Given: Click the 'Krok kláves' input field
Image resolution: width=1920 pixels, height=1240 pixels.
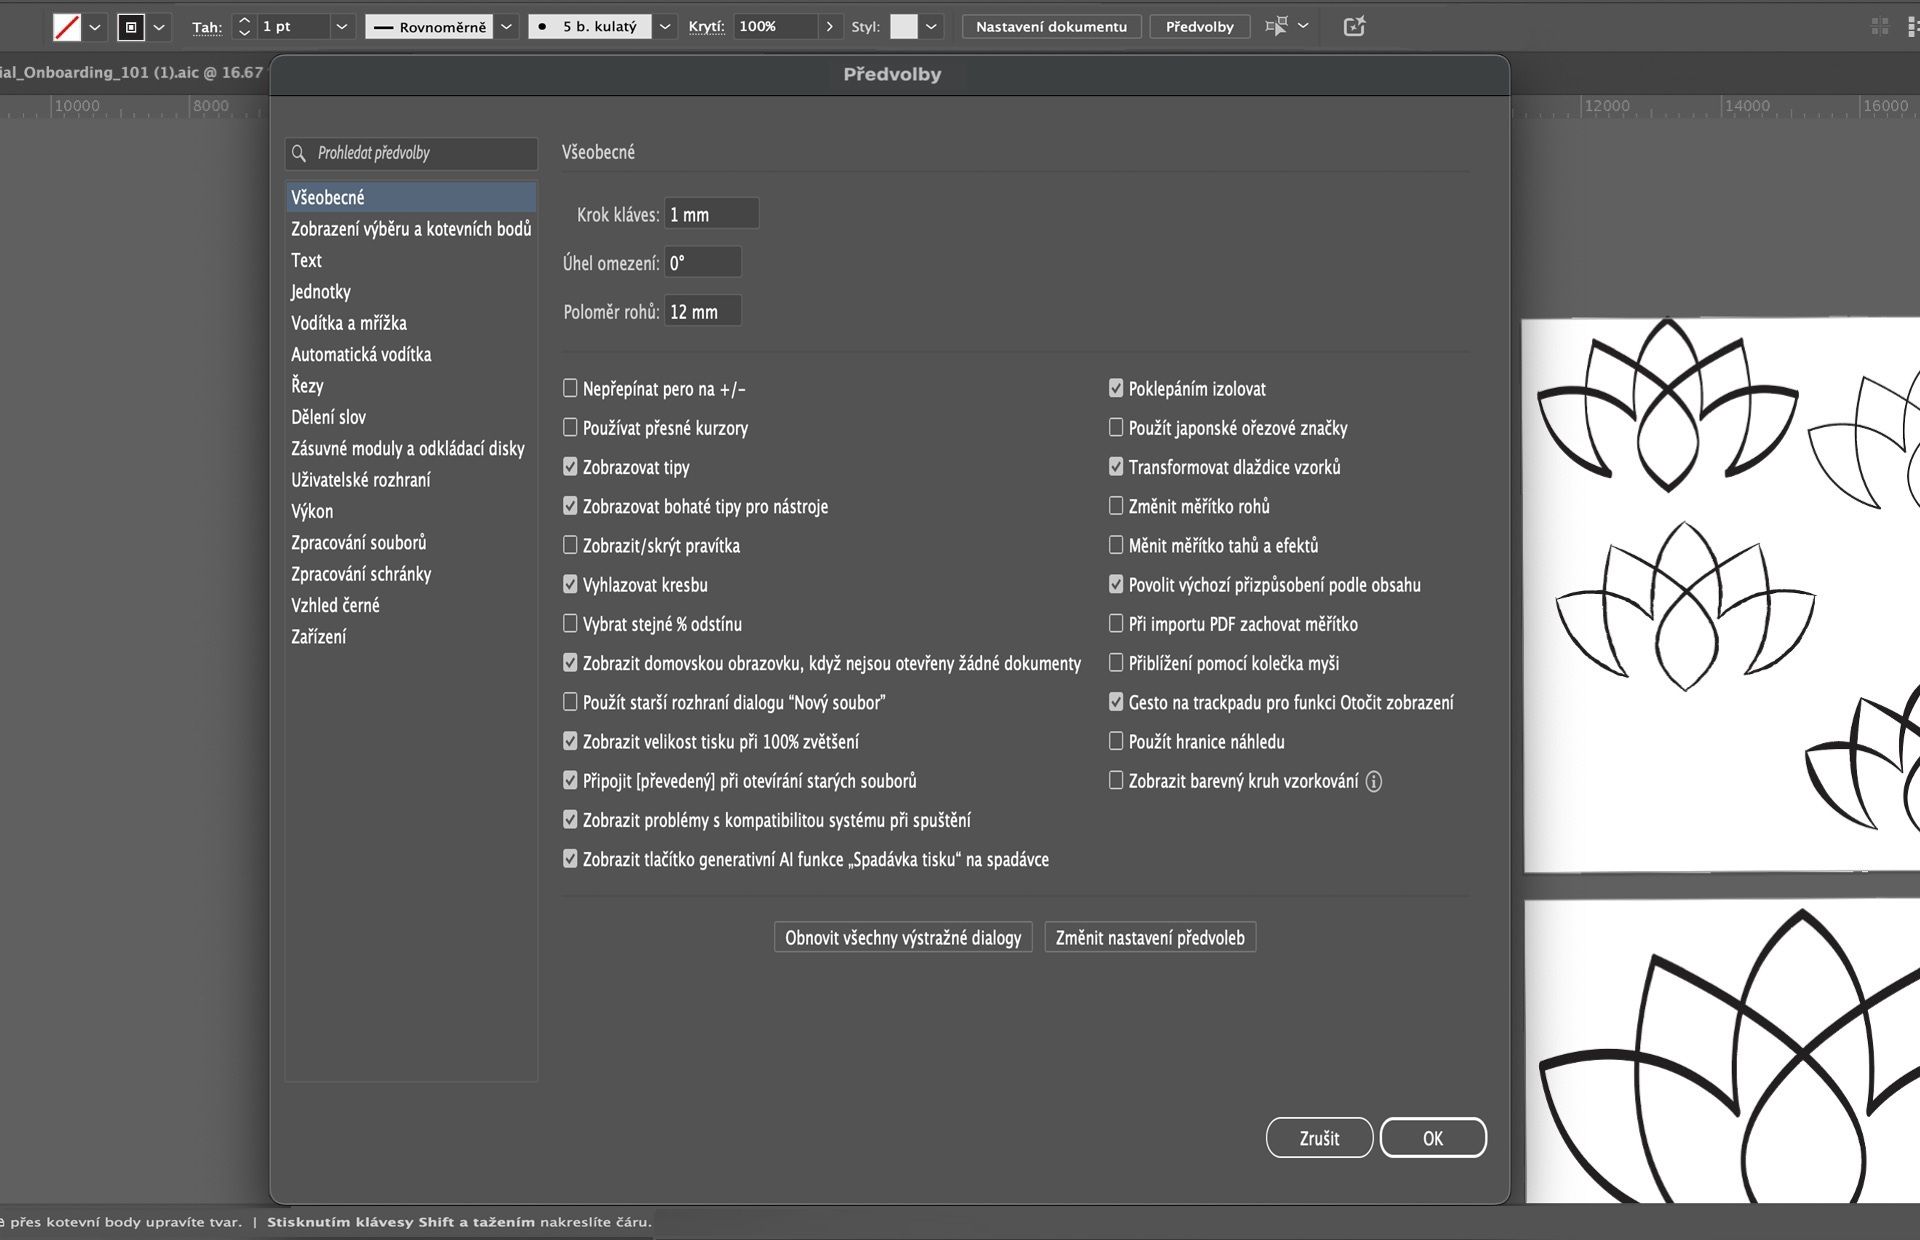Looking at the screenshot, I should point(710,213).
